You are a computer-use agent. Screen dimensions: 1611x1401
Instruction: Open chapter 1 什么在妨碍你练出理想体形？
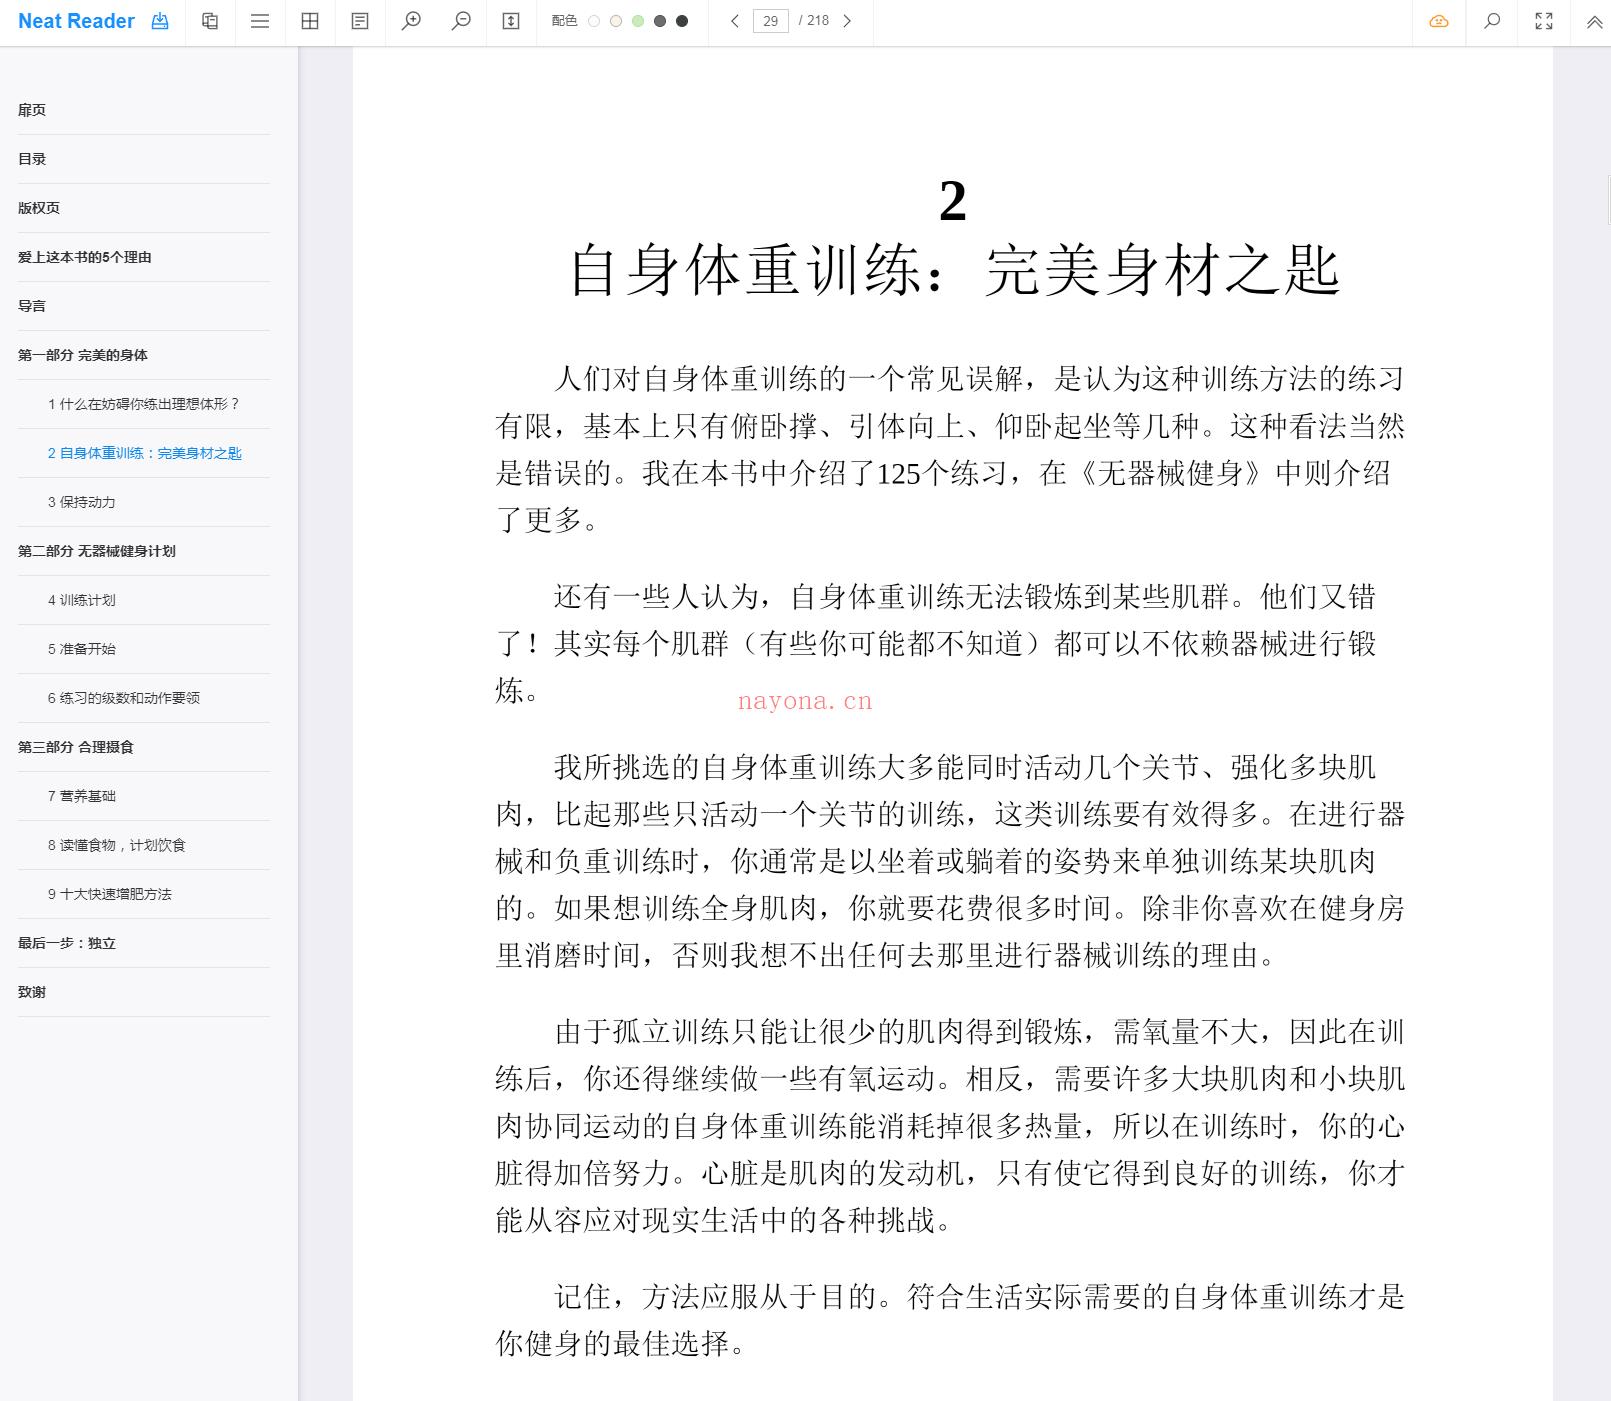pyautogui.click(x=144, y=404)
